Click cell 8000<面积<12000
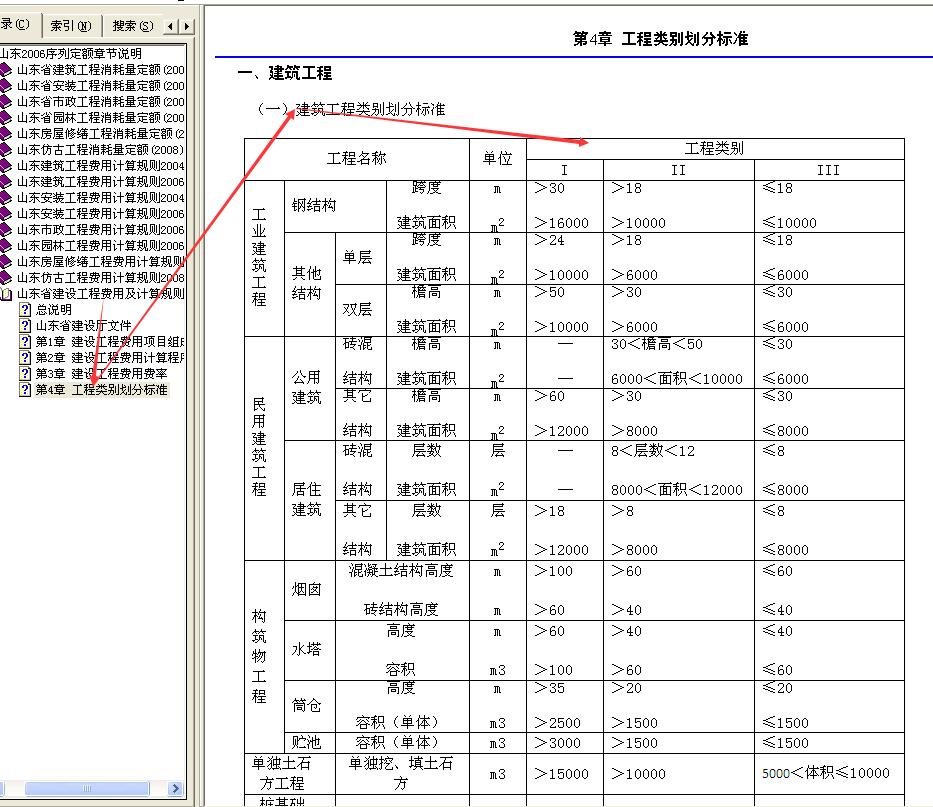Screen dimensions: 933x807 677,490
